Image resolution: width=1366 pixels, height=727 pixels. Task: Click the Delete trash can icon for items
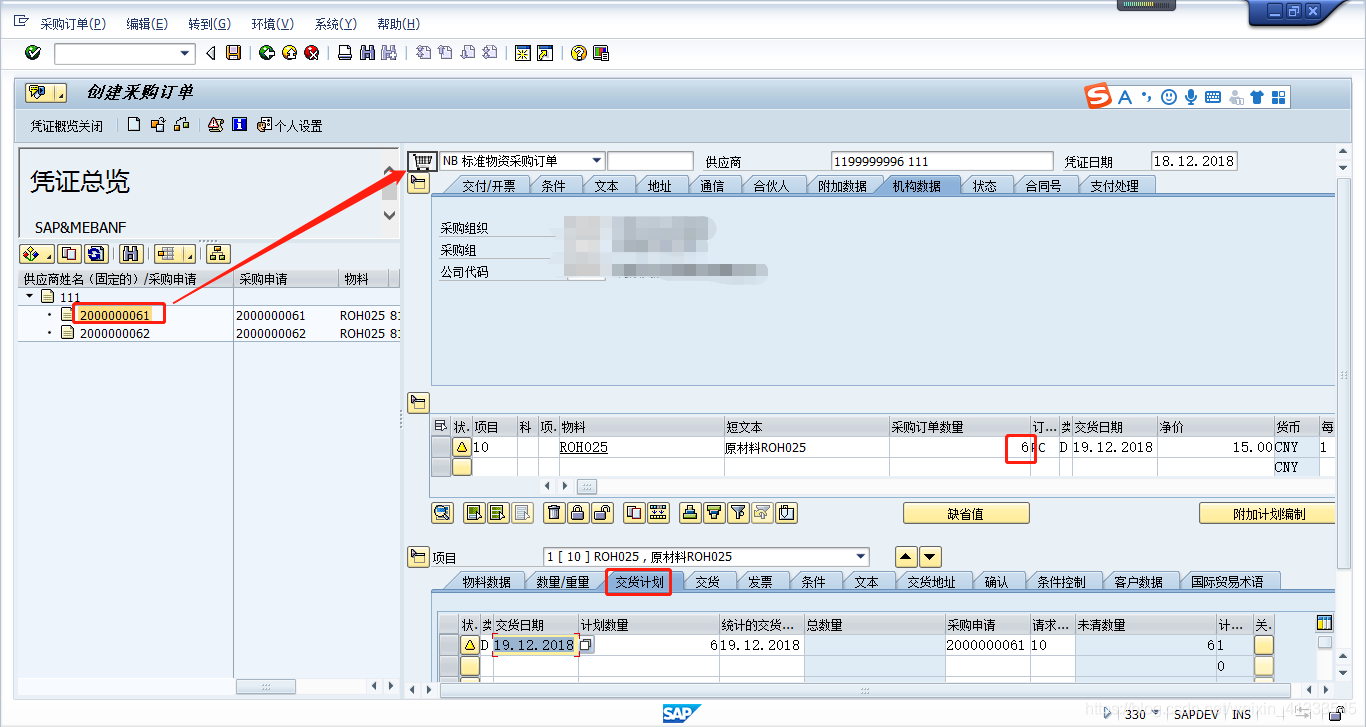[554, 513]
